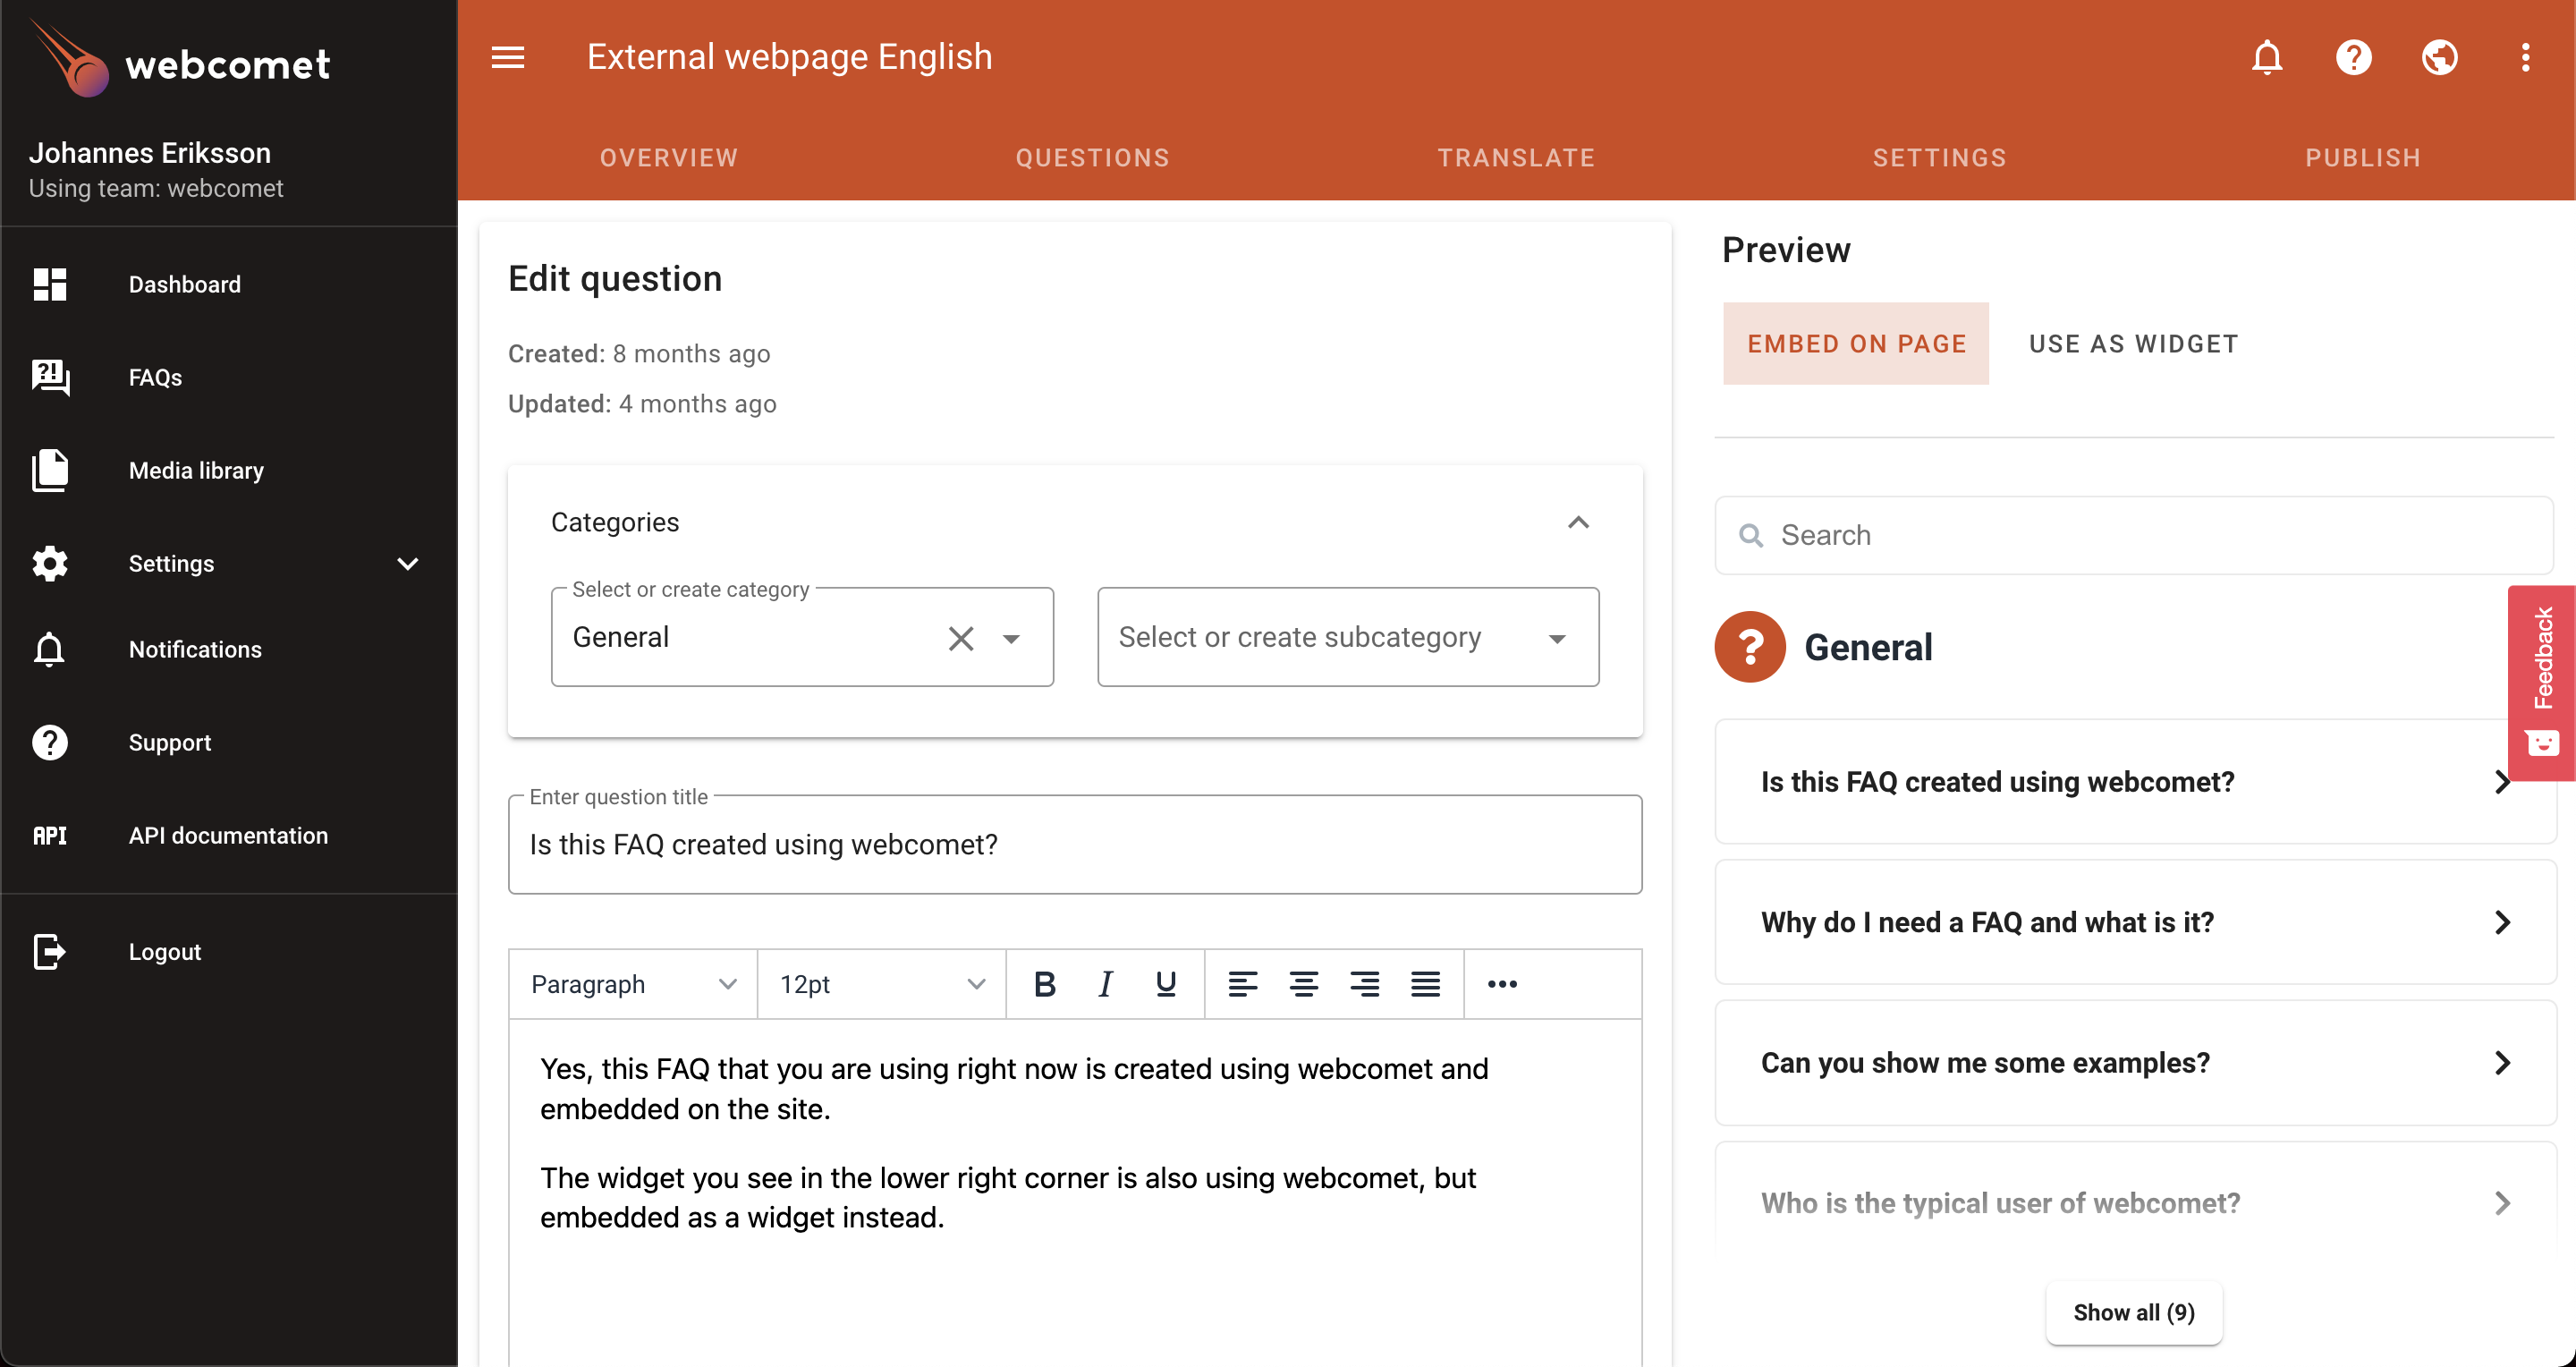
Task: Click 'Created: 8 months ago' text
Action: [639, 353]
